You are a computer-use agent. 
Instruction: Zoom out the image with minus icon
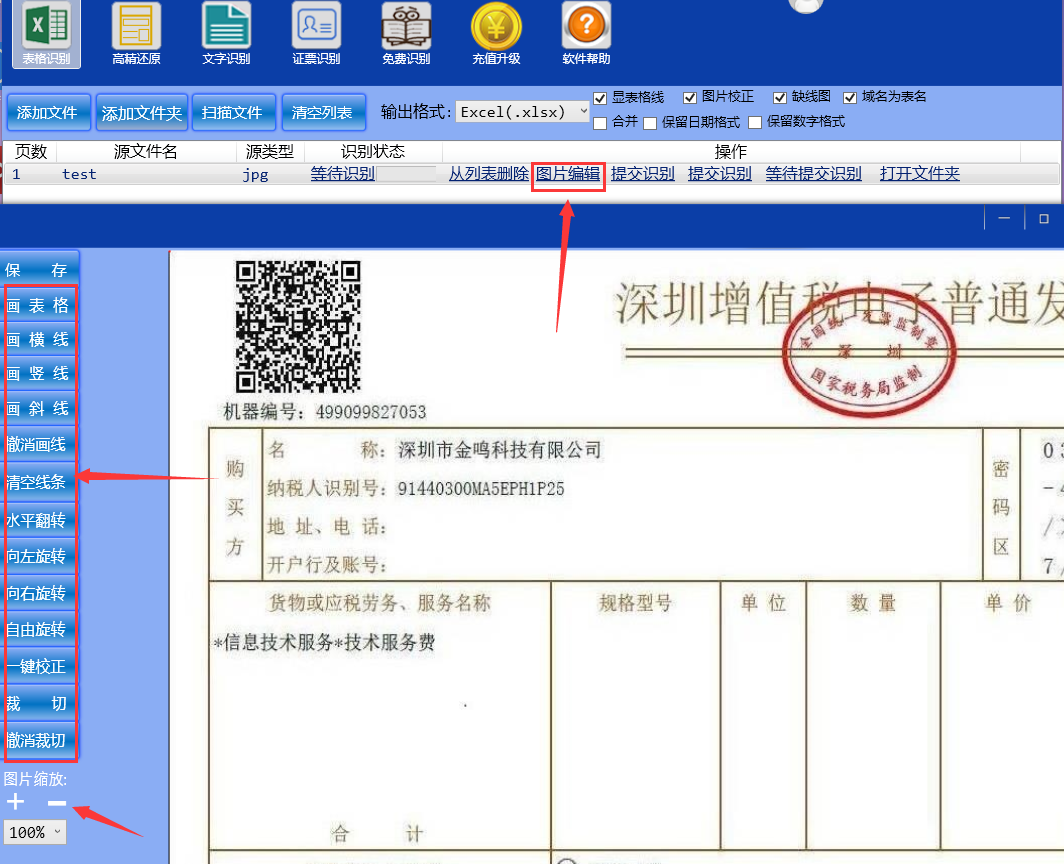[x=57, y=803]
